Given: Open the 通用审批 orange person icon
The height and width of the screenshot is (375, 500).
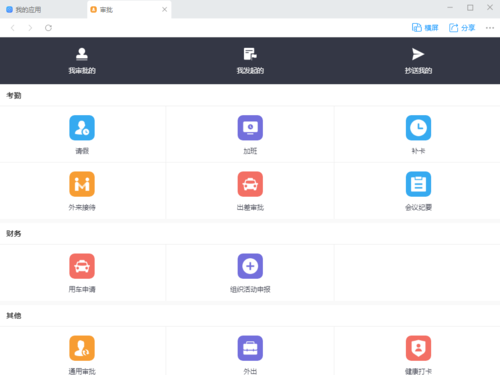Looking at the screenshot, I should click(x=82, y=348).
